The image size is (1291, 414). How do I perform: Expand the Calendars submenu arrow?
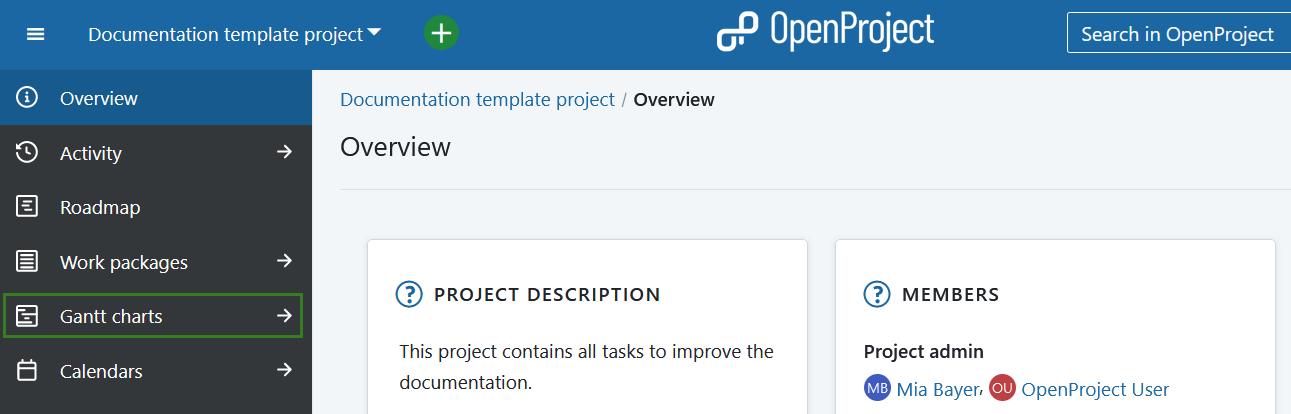pos(285,370)
